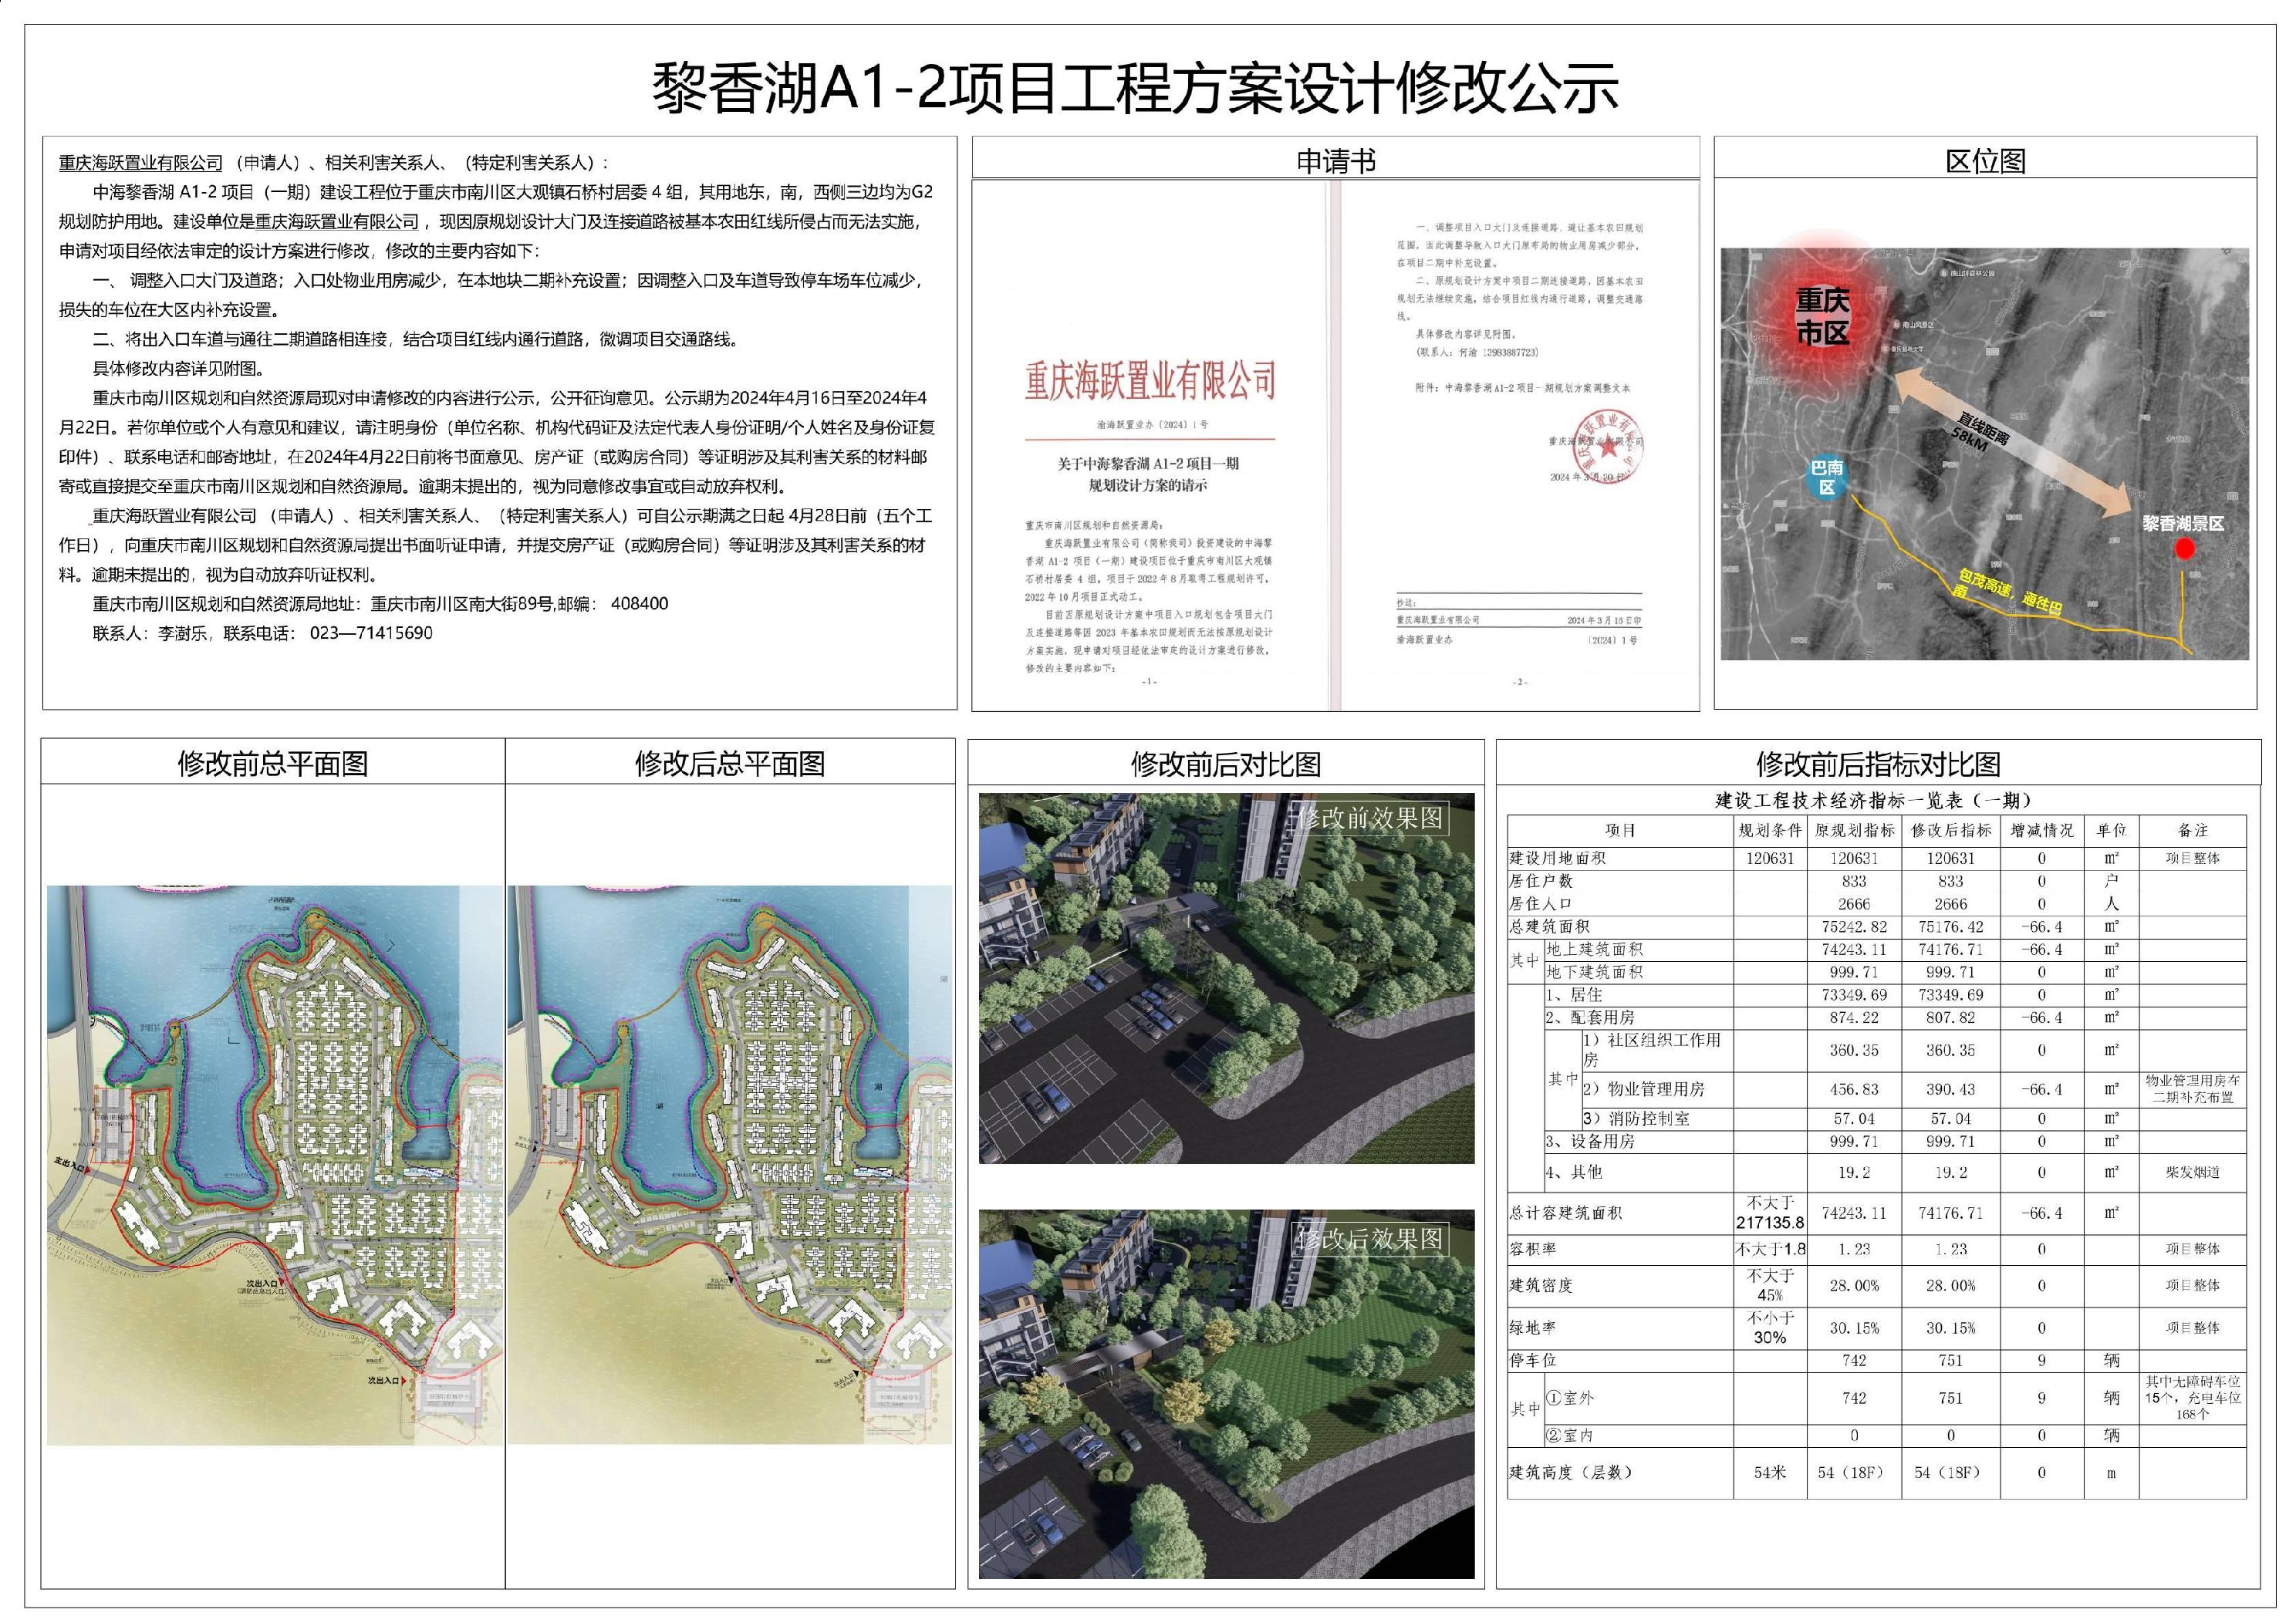The image size is (2296, 1623).
Task: Click the blue 巴南区 marker on the map
Action: click(x=1827, y=478)
